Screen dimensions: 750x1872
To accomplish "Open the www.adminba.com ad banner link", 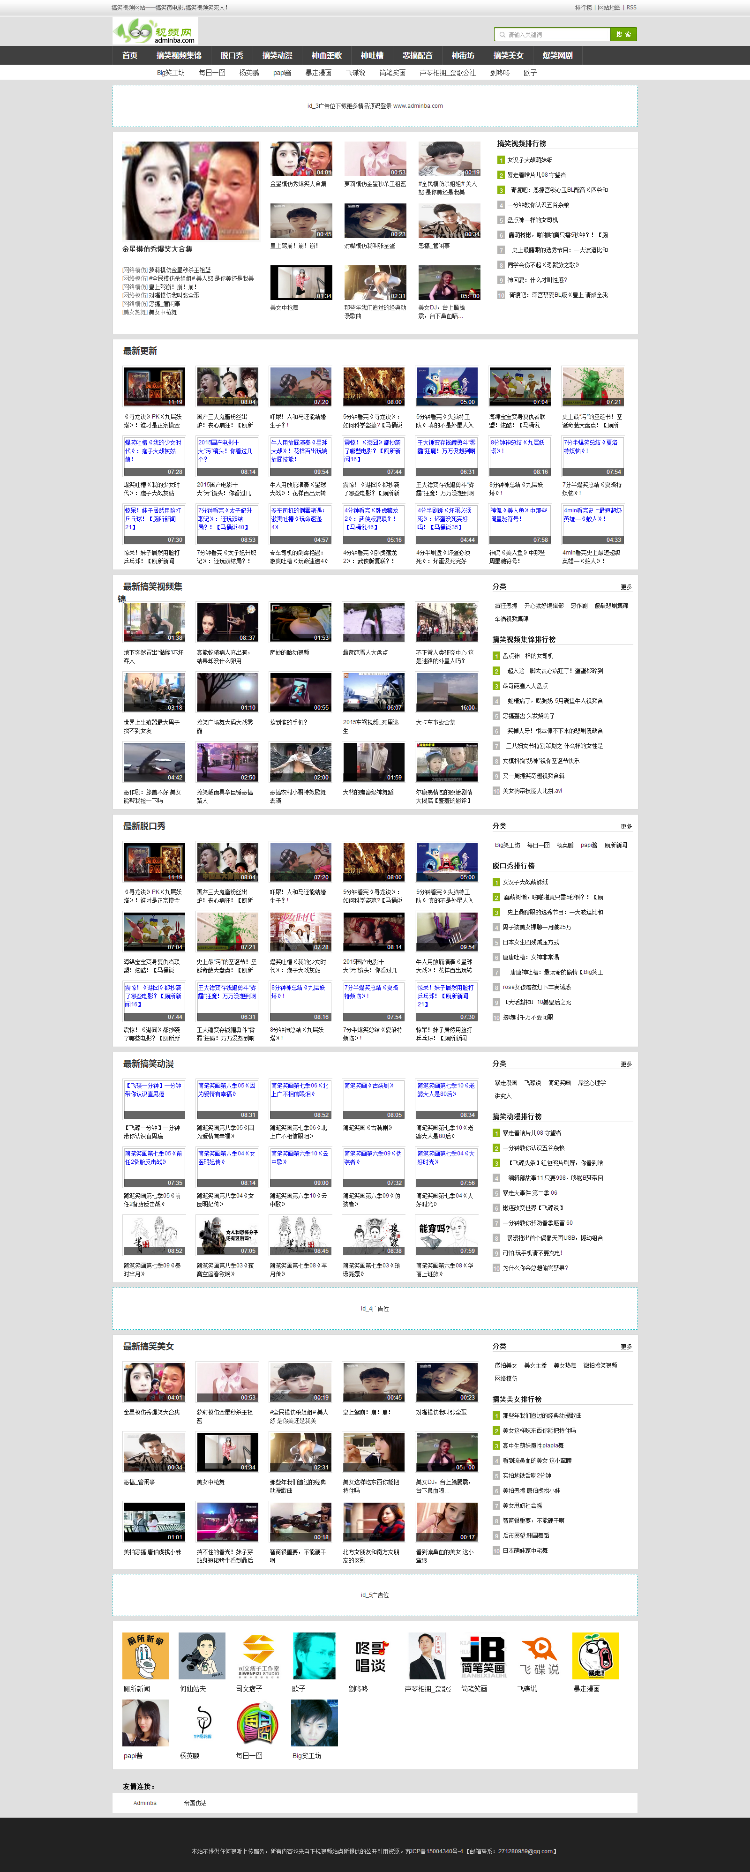I will click(x=418, y=105).
